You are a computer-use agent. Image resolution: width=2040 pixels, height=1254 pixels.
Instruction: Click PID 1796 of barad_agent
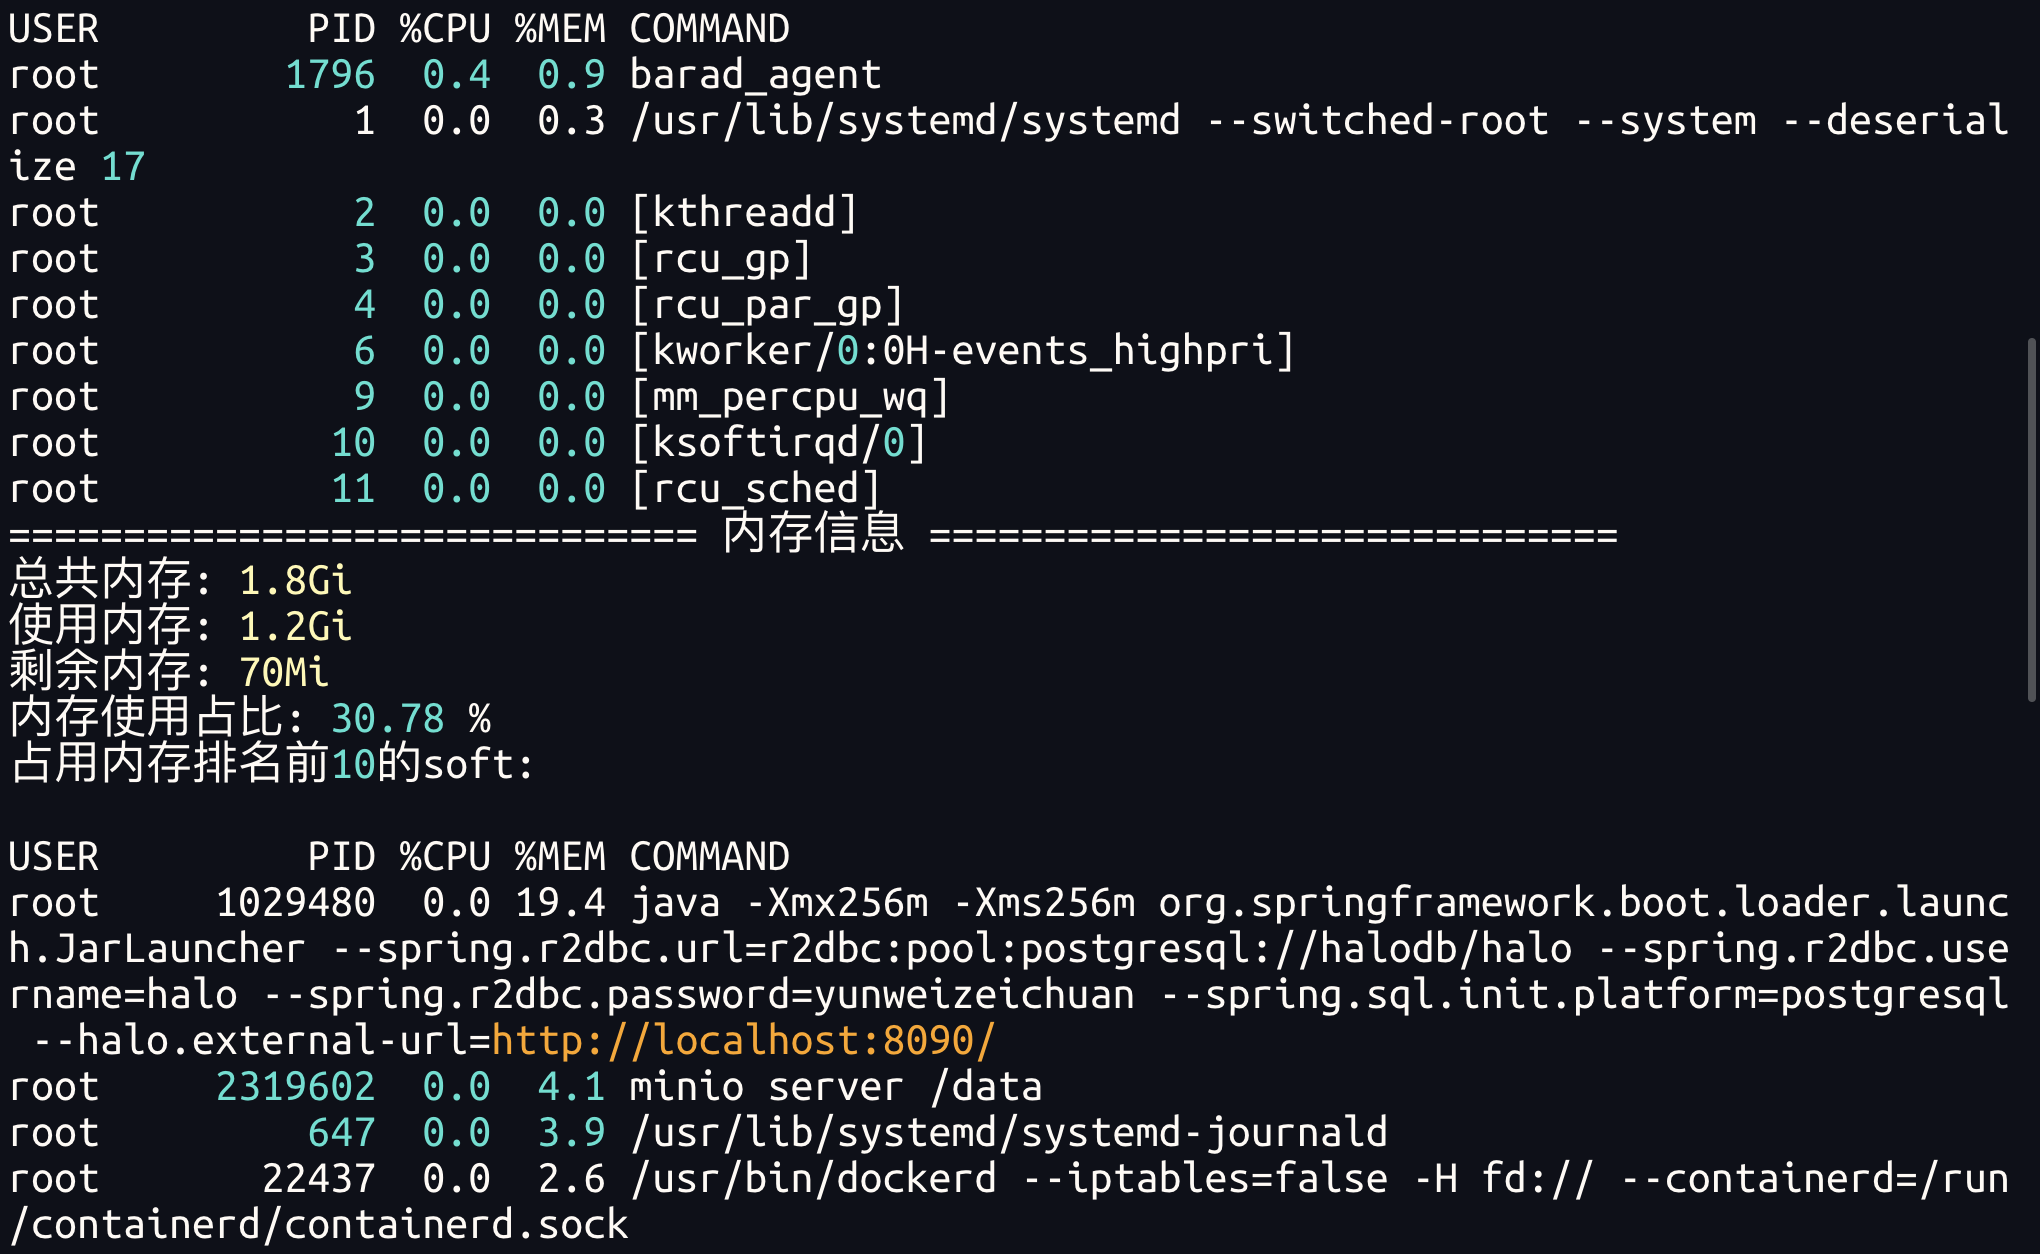[330, 75]
